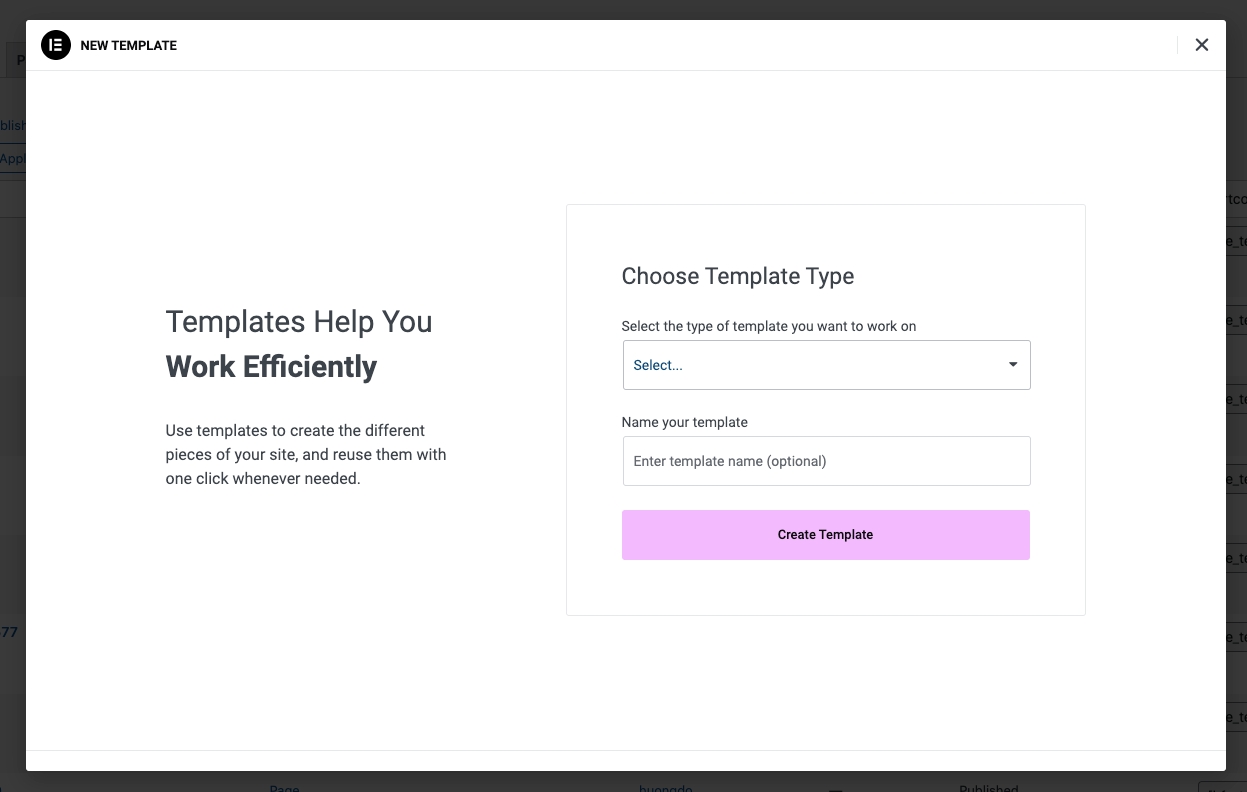Click the partially hidden Published filter link
Viewport: 1247px width, 792px height.
coord(12,126)
